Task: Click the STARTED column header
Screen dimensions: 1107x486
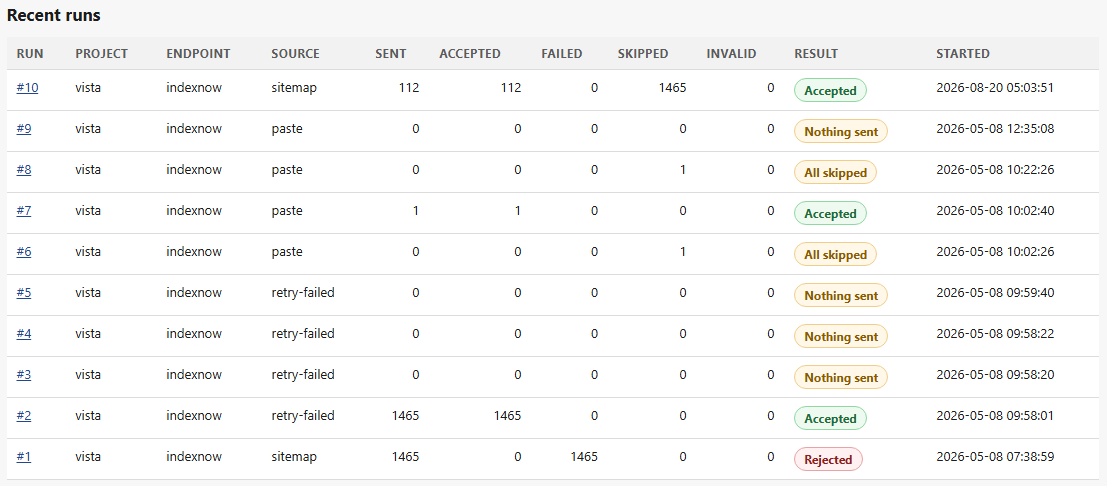Action: tap(962, 54)
